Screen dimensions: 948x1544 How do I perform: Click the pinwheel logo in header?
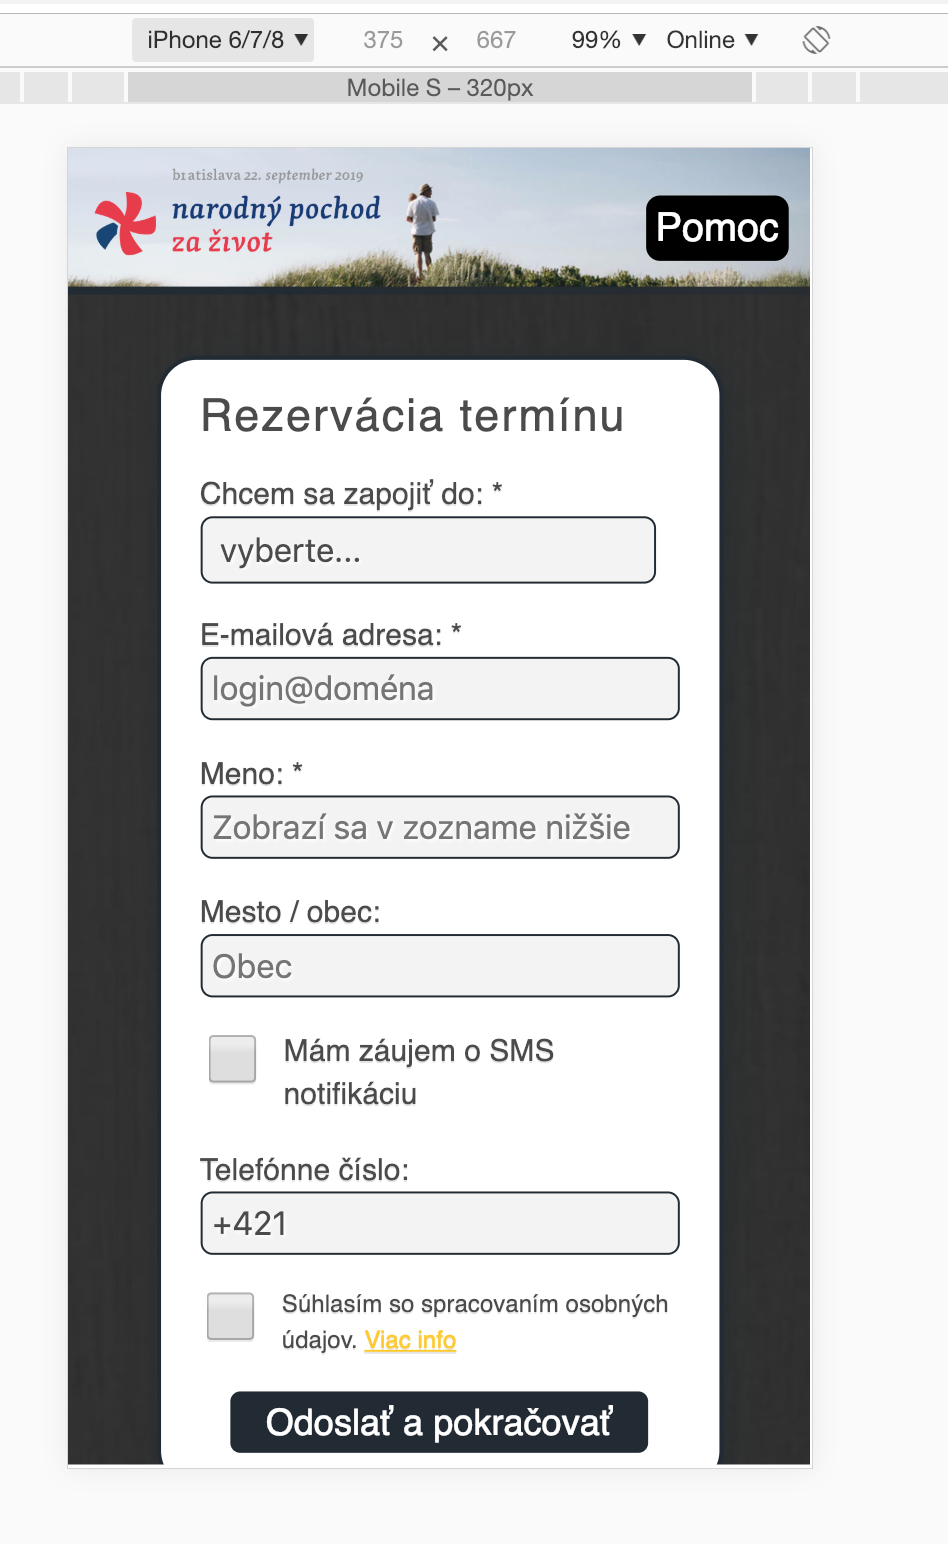[x=125, y=223]
